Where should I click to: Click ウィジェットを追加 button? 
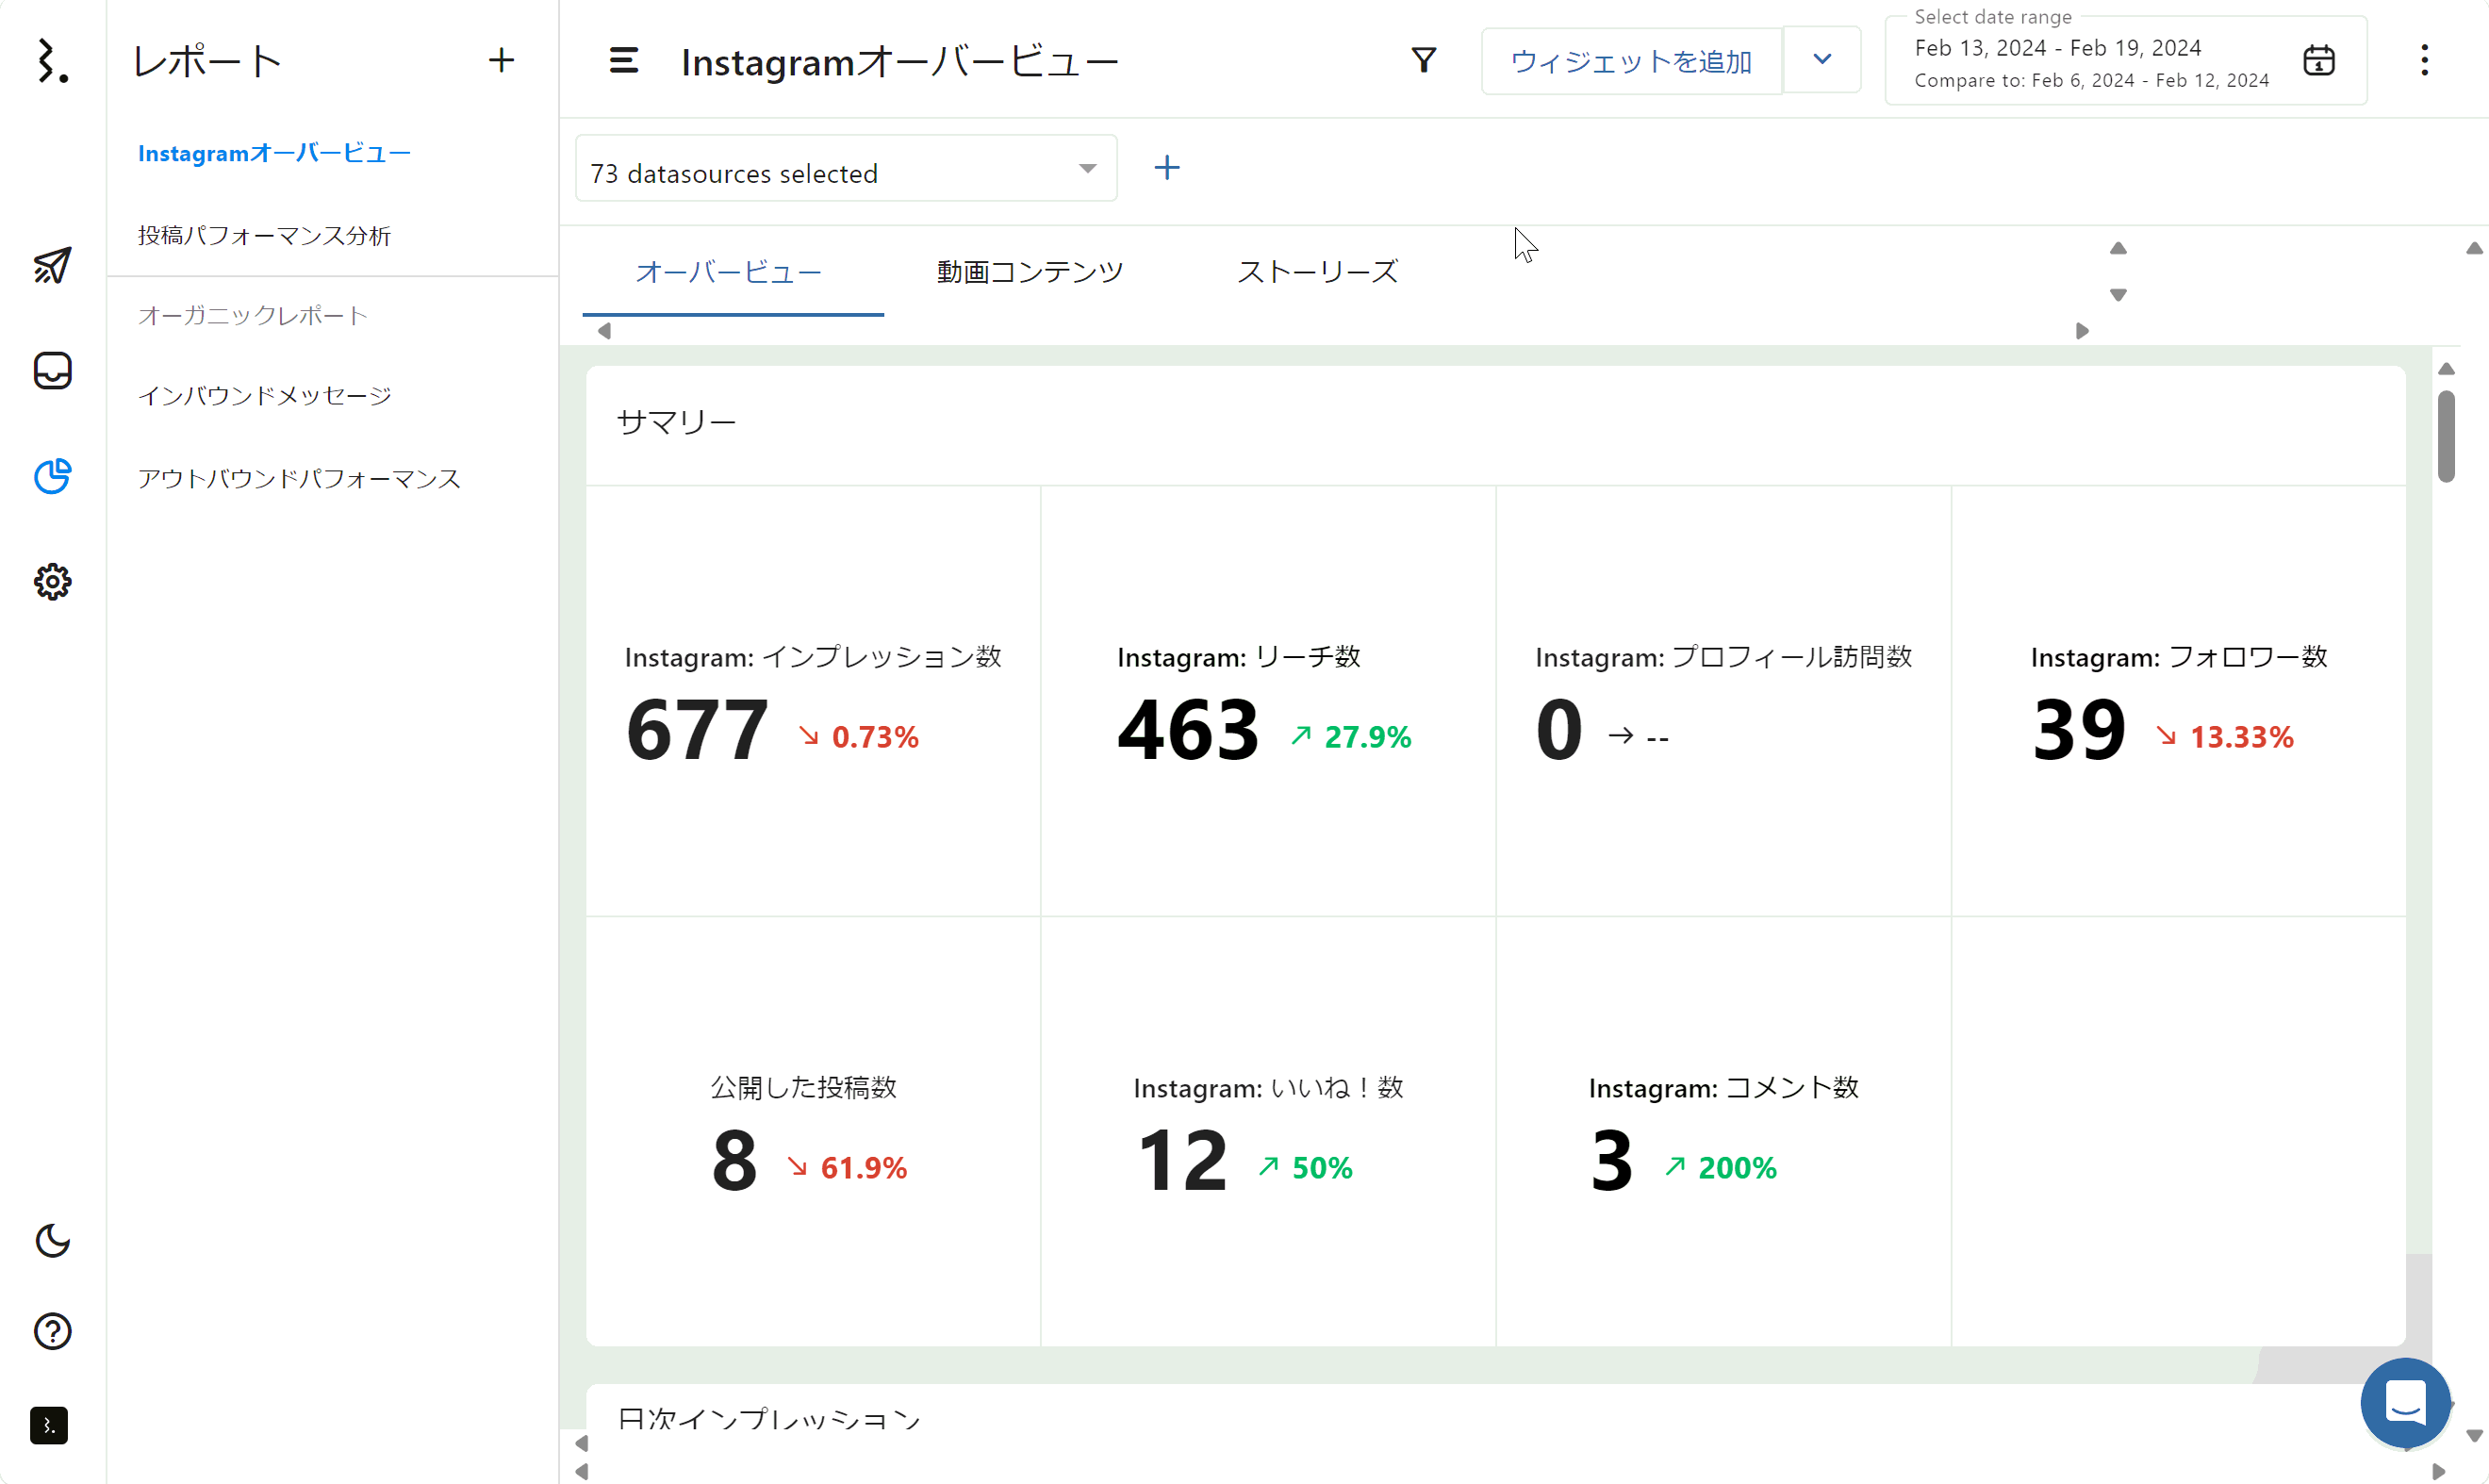(1631, 61)
